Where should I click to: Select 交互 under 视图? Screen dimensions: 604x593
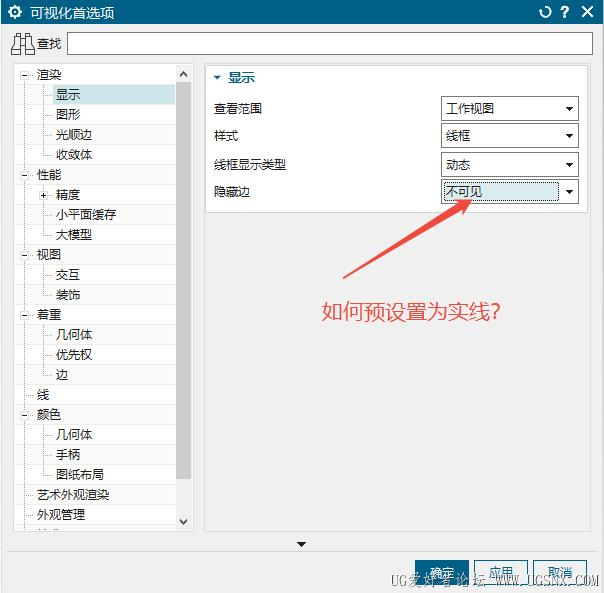click(68, 275)
